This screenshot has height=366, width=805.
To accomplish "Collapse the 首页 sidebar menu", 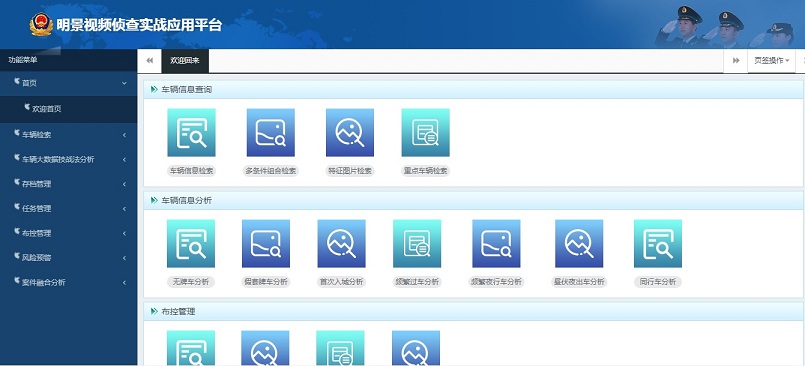I will click(68, 83).
